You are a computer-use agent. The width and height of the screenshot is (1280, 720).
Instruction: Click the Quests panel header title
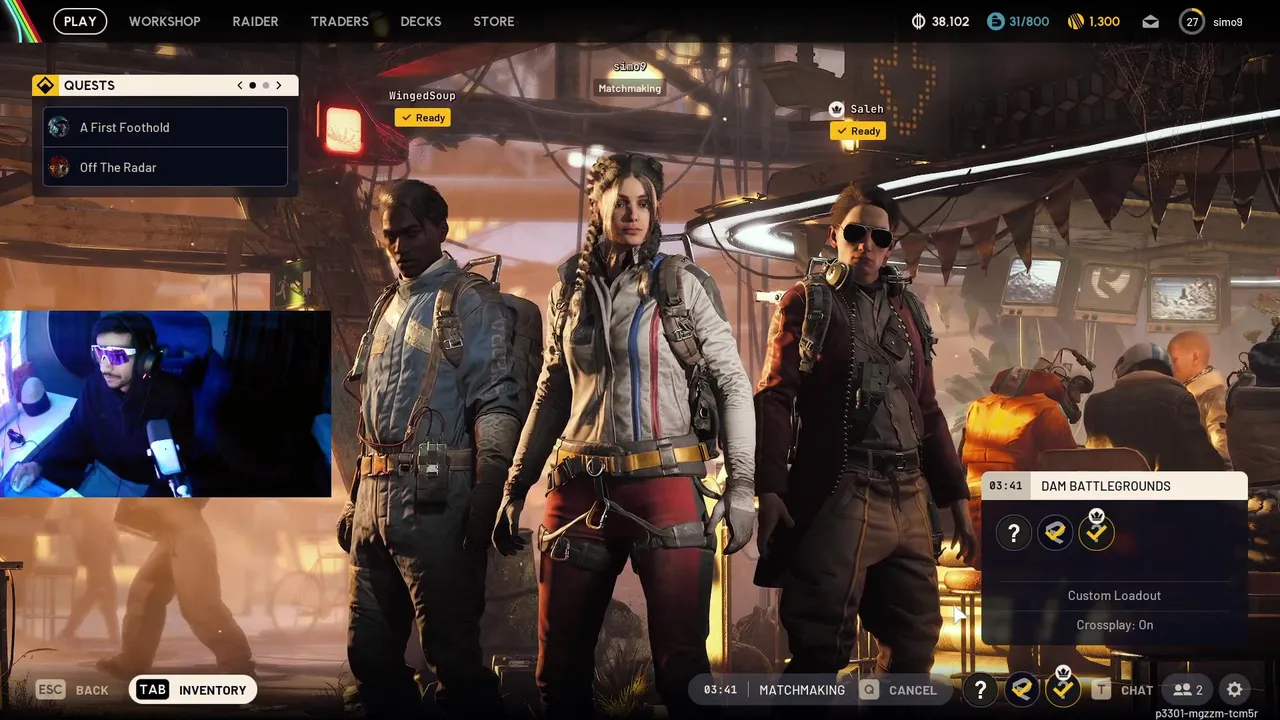click(89, 85)
